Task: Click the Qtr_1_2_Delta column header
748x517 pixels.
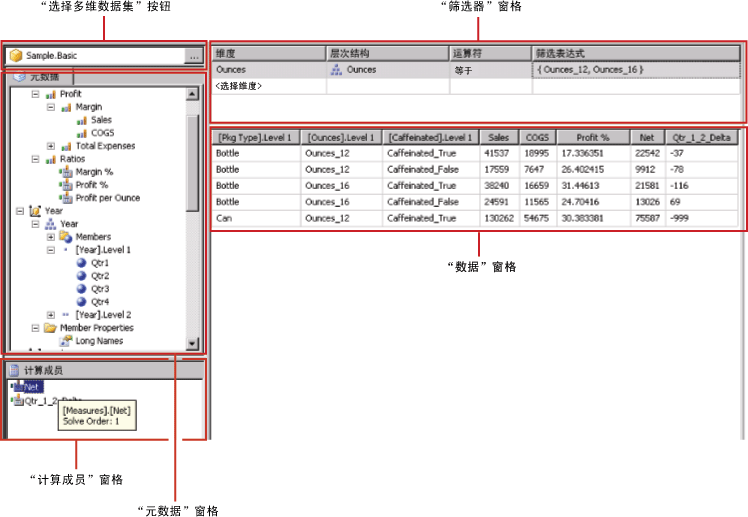Action: coord(701,137)
